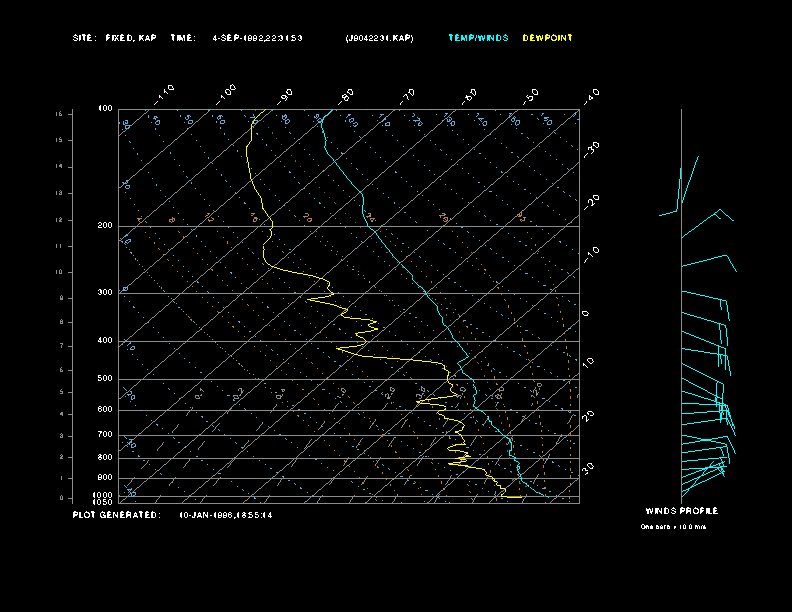The height and width of the screenshot is (612, 792).
Task: Click the 800 pressure level label
Action: click(105, 457)
